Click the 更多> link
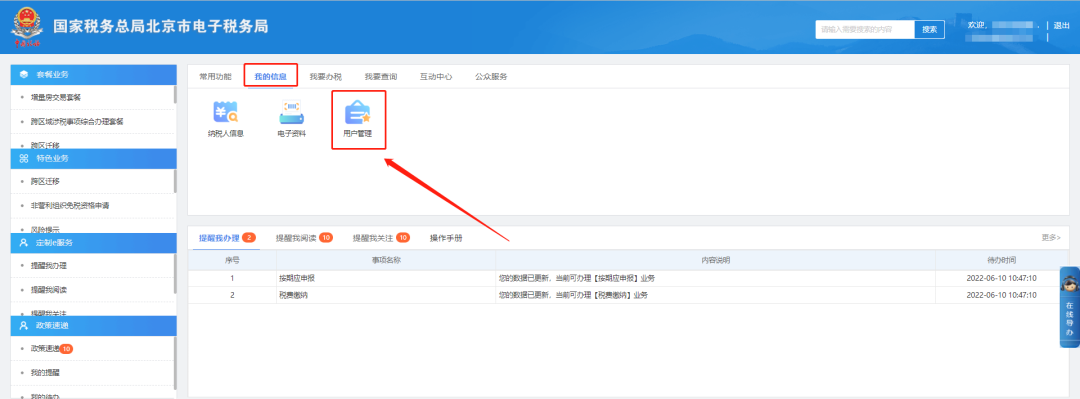The width and height of the screenshot is (1080, 399). [x=1051, y=238]
